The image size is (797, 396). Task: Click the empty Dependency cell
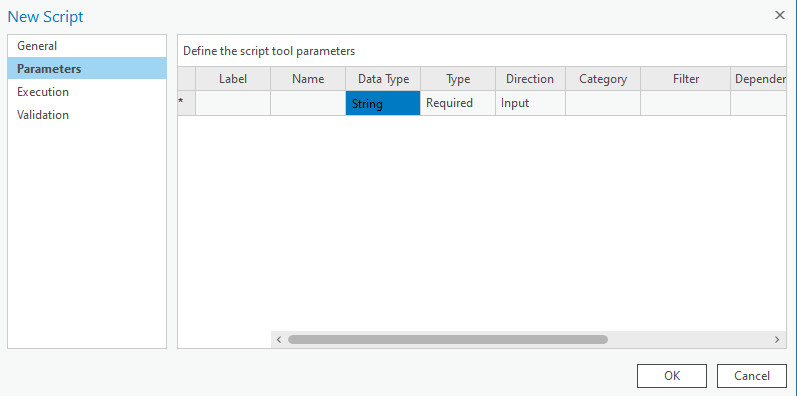[x=758, y=103]
